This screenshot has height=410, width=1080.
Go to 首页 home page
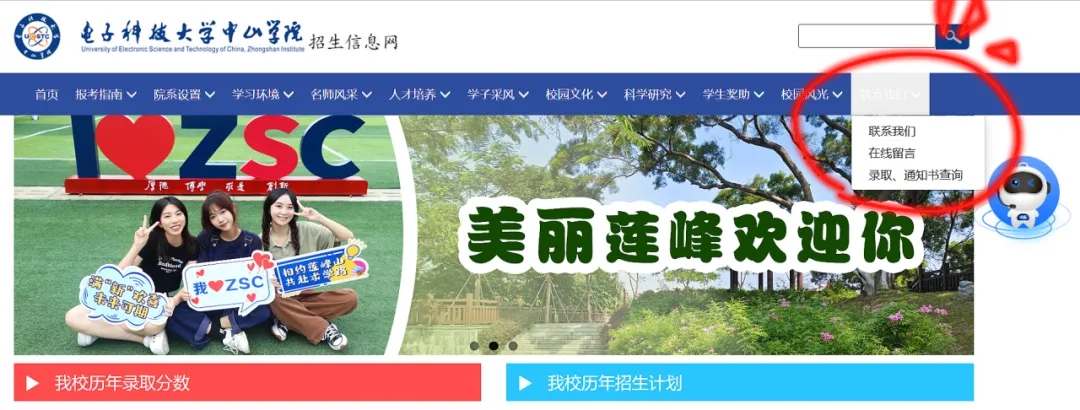click(47, 94)
